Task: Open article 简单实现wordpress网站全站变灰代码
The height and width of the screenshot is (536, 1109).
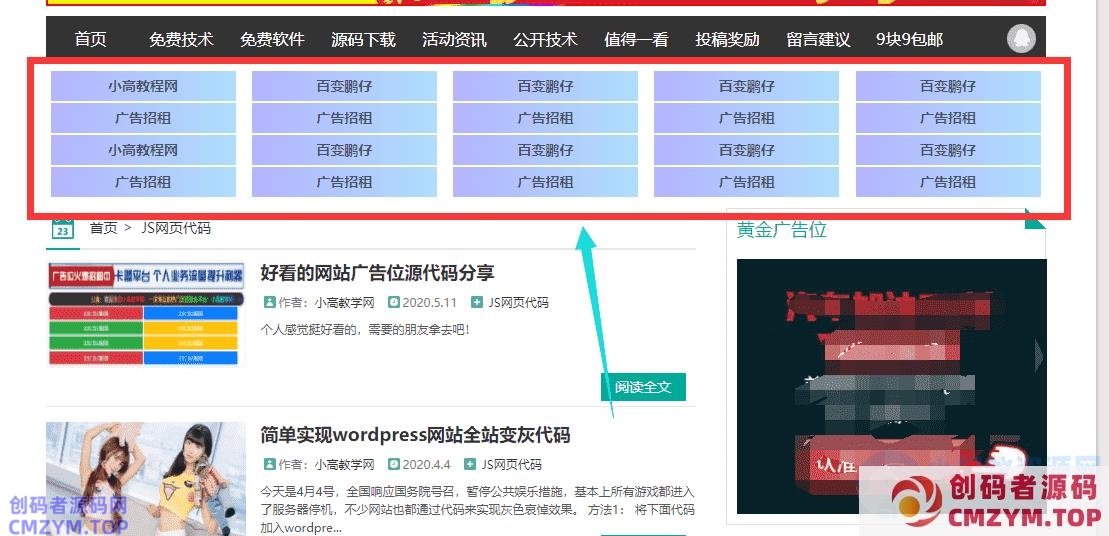Action: (415, 435)
